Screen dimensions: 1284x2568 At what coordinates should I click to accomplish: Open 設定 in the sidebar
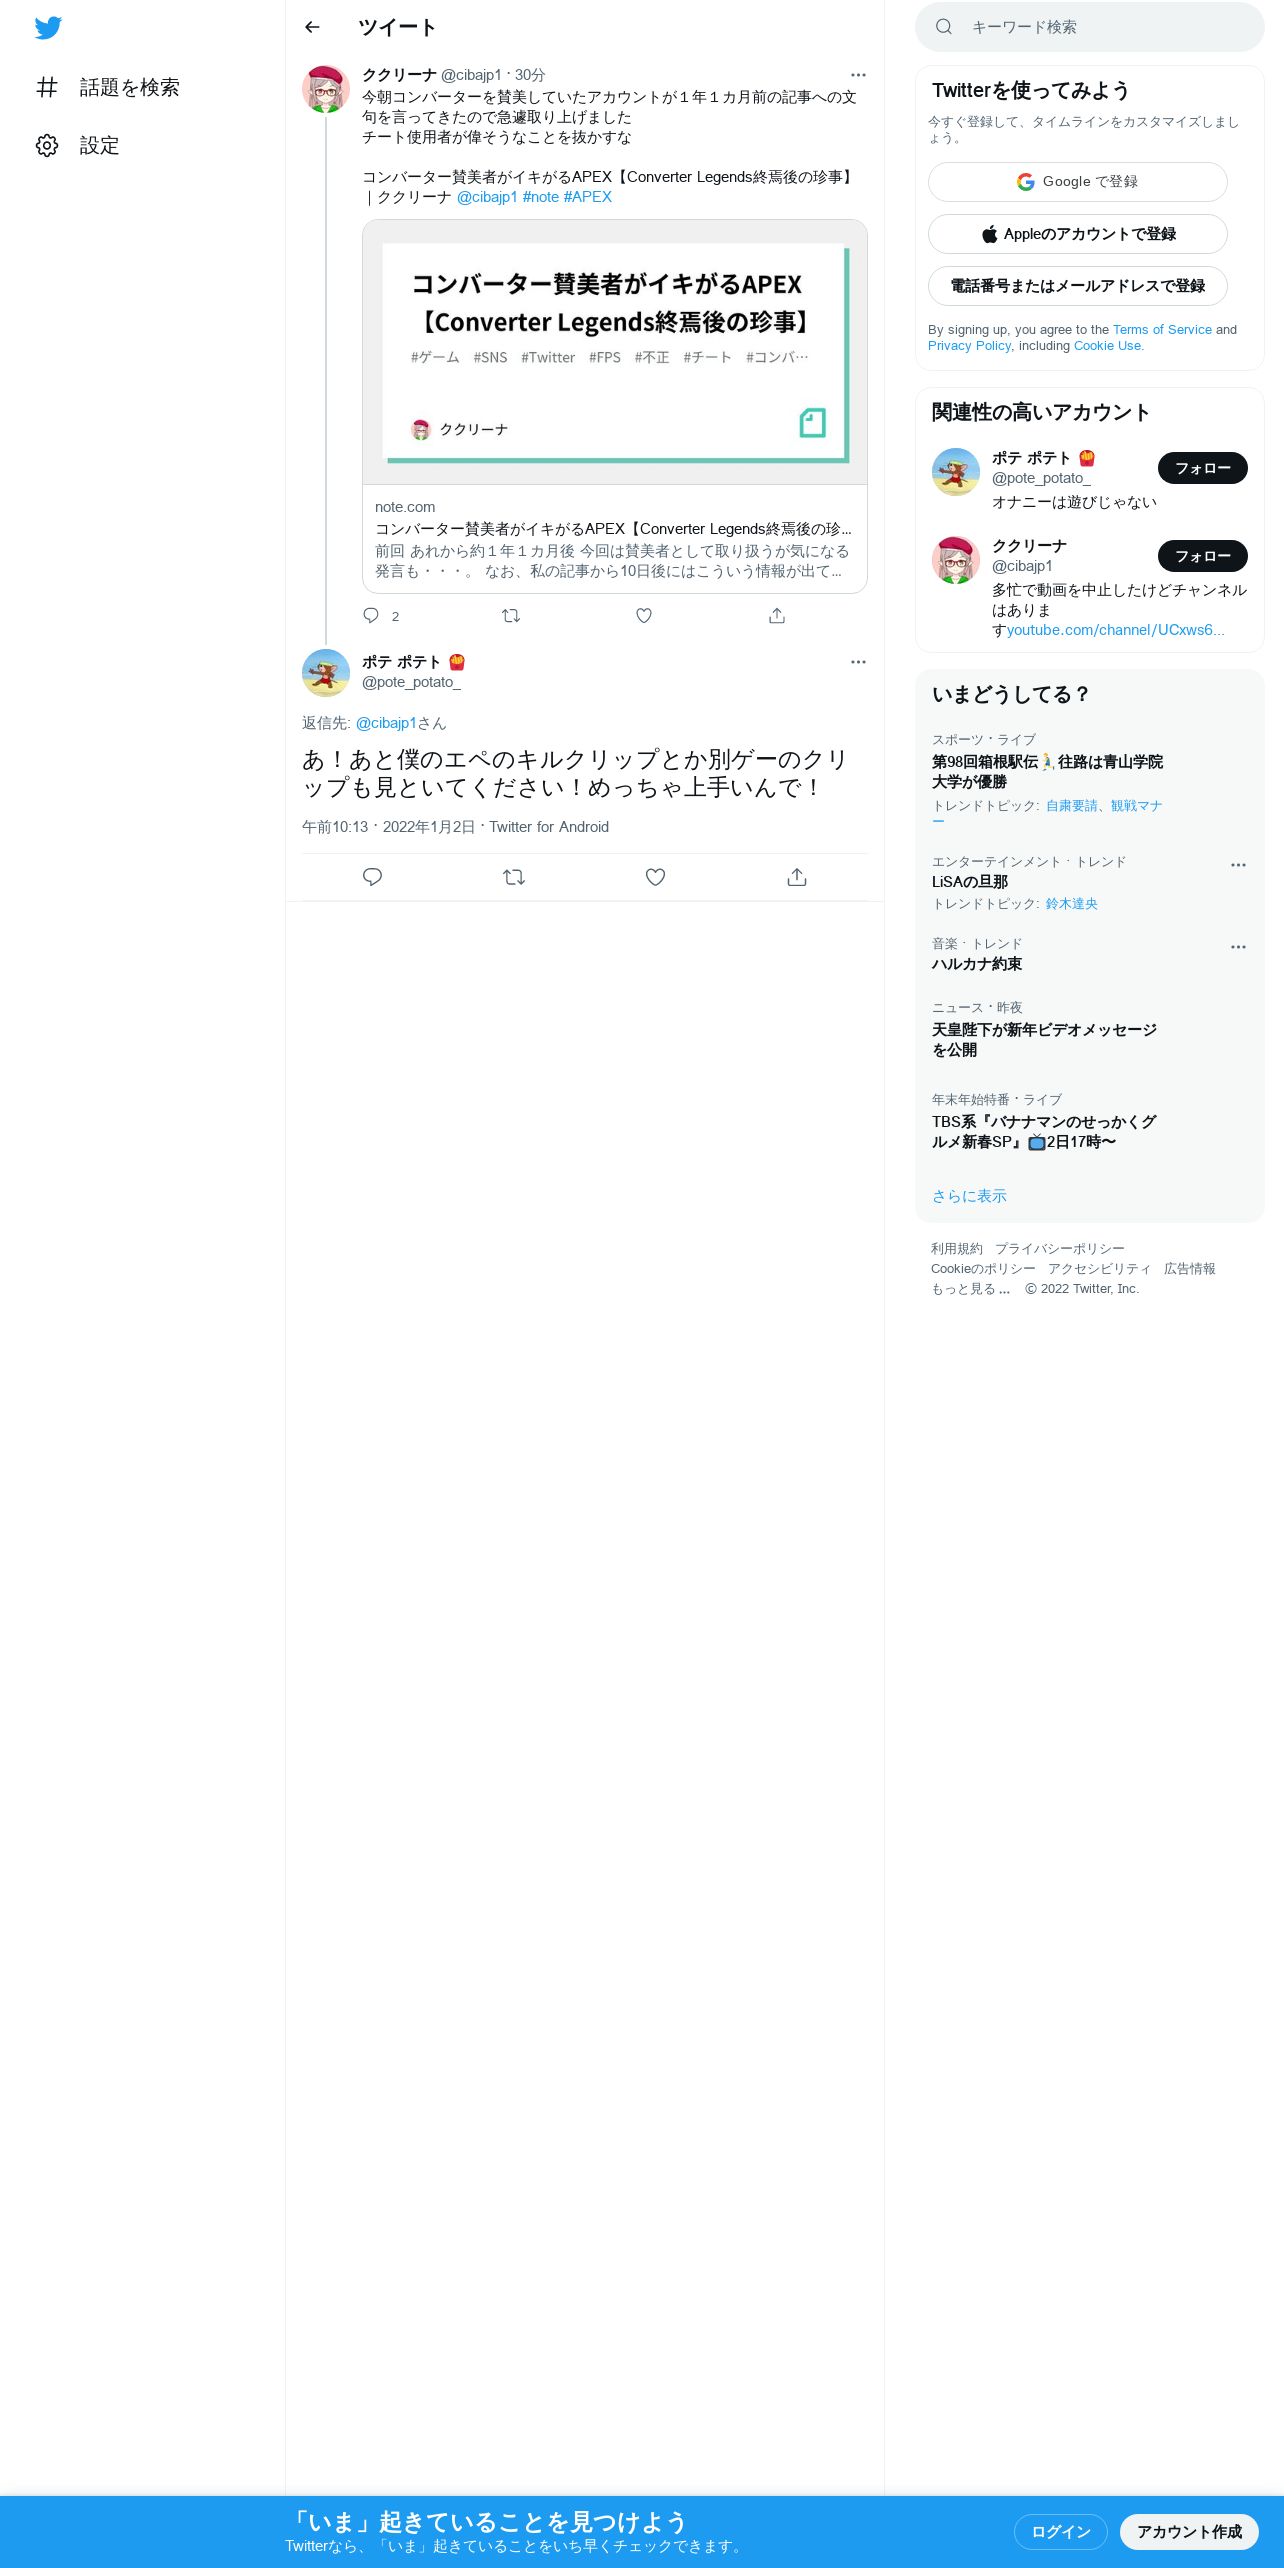pyautogui.click(x=78, y=146)
